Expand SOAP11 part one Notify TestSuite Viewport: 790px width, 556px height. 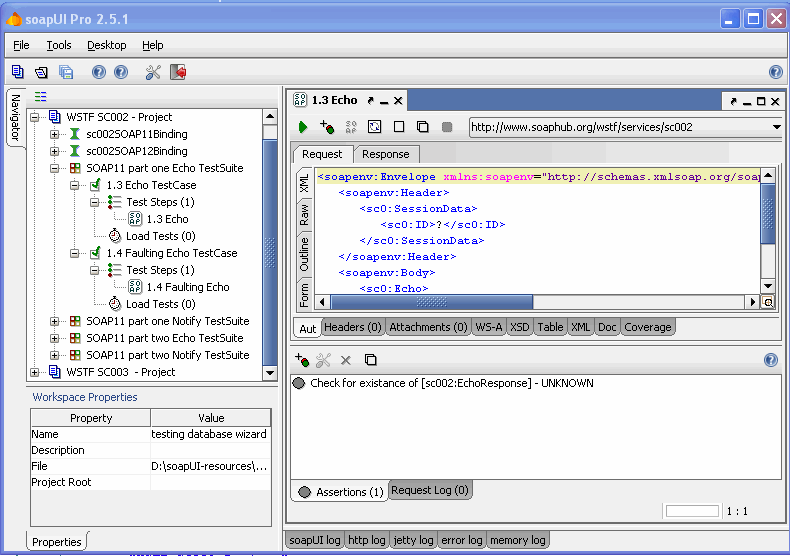click(x=54, y=321)
